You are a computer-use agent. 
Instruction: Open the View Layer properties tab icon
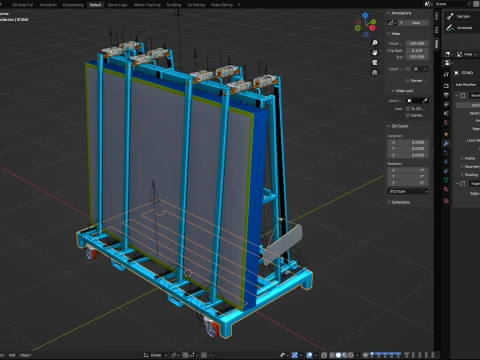[x=446, y=104]
